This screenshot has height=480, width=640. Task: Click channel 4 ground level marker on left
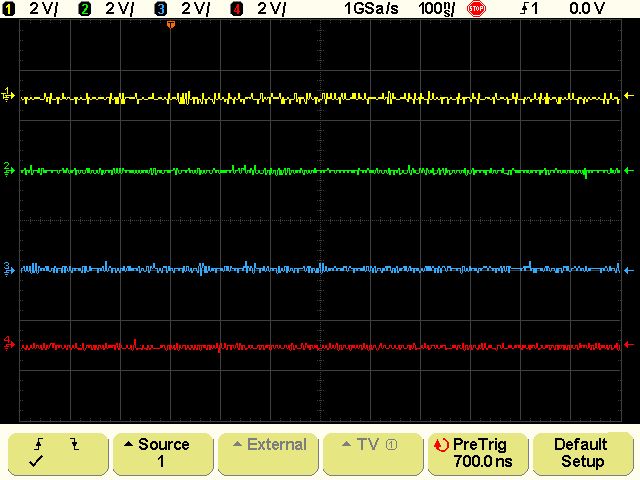tap(8, 344)
